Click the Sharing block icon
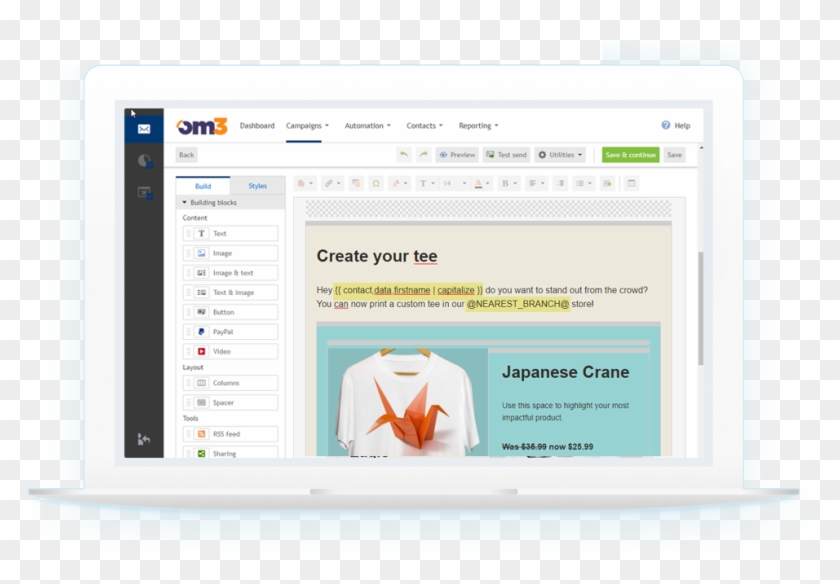Image resolution: width=840 pixels, height=584 pixels. point(201,453)
